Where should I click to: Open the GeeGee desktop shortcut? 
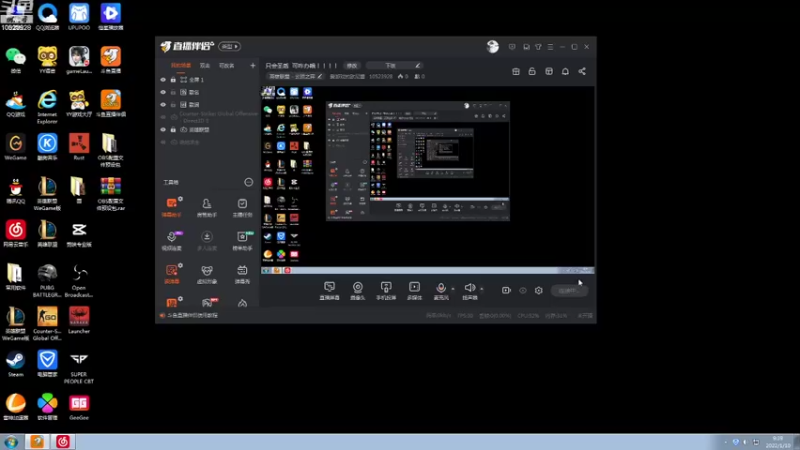pos(79,407)
